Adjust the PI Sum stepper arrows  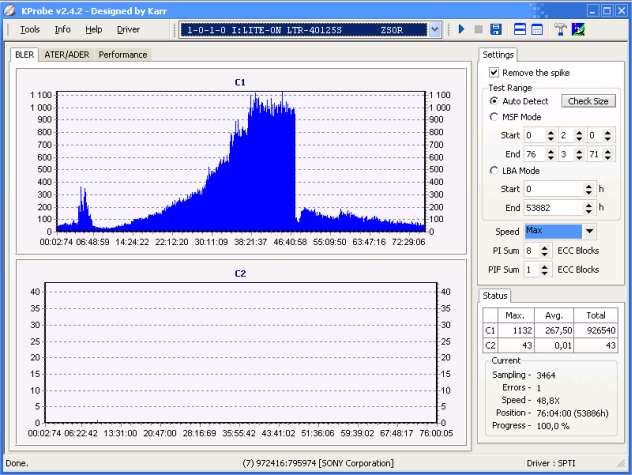click(x=545, y=251)
